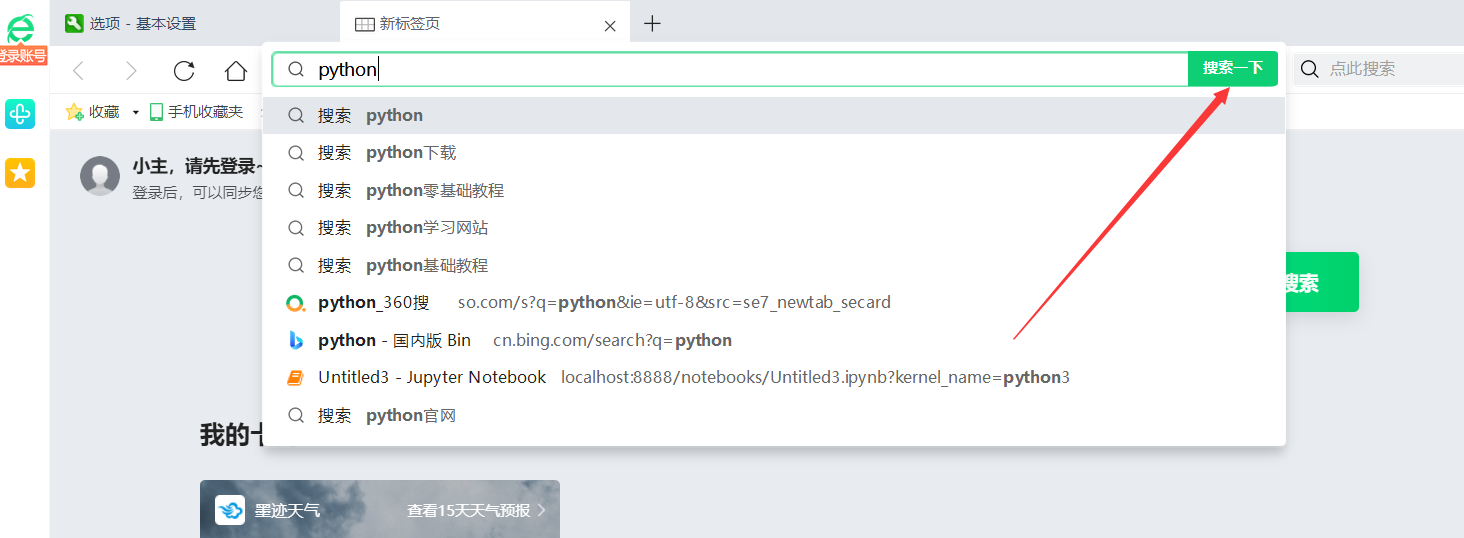Reload the page with refresh icon
The image size is (1464, 538).
184,70
